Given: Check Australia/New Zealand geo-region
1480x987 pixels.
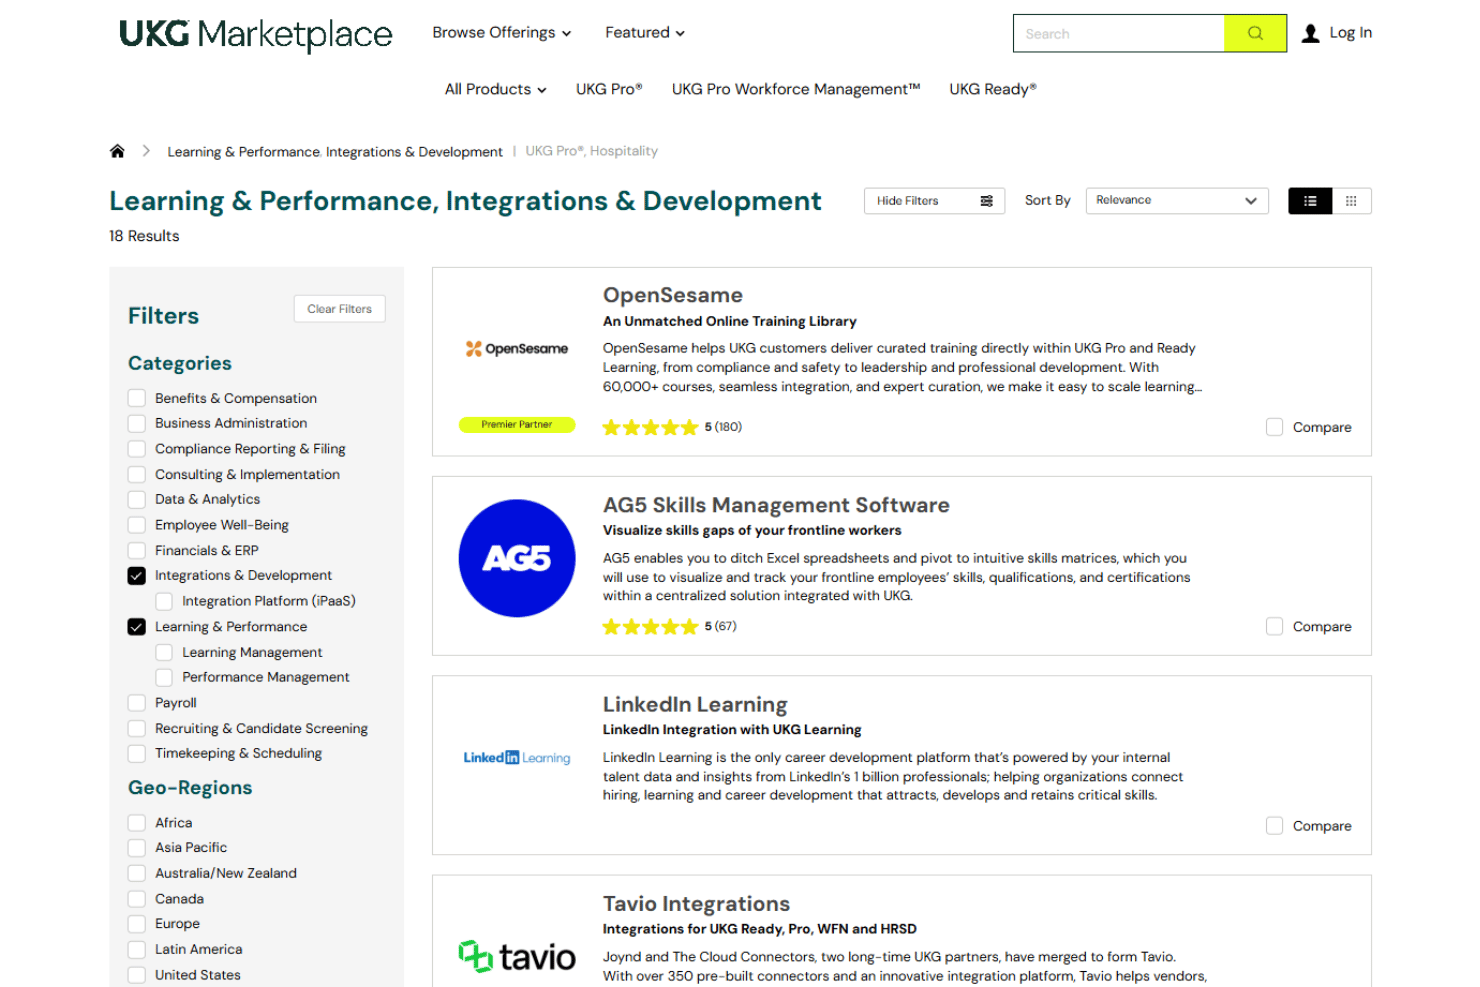Looking at the screenshot, I should click(x=137, y=873).
